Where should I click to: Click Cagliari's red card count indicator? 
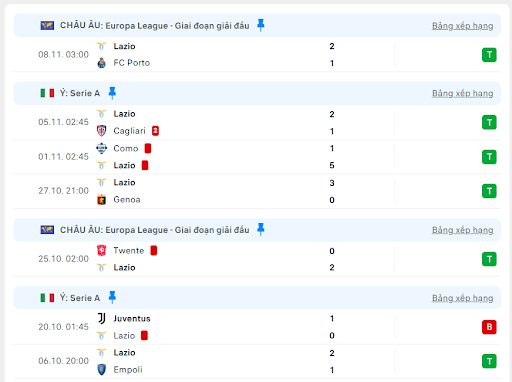click(x=155, y=131)
